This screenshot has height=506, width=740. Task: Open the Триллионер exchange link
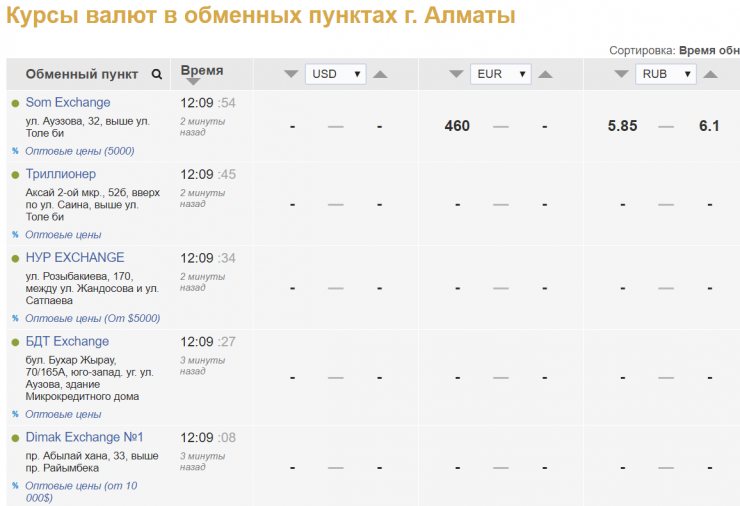tap(61, 174)
